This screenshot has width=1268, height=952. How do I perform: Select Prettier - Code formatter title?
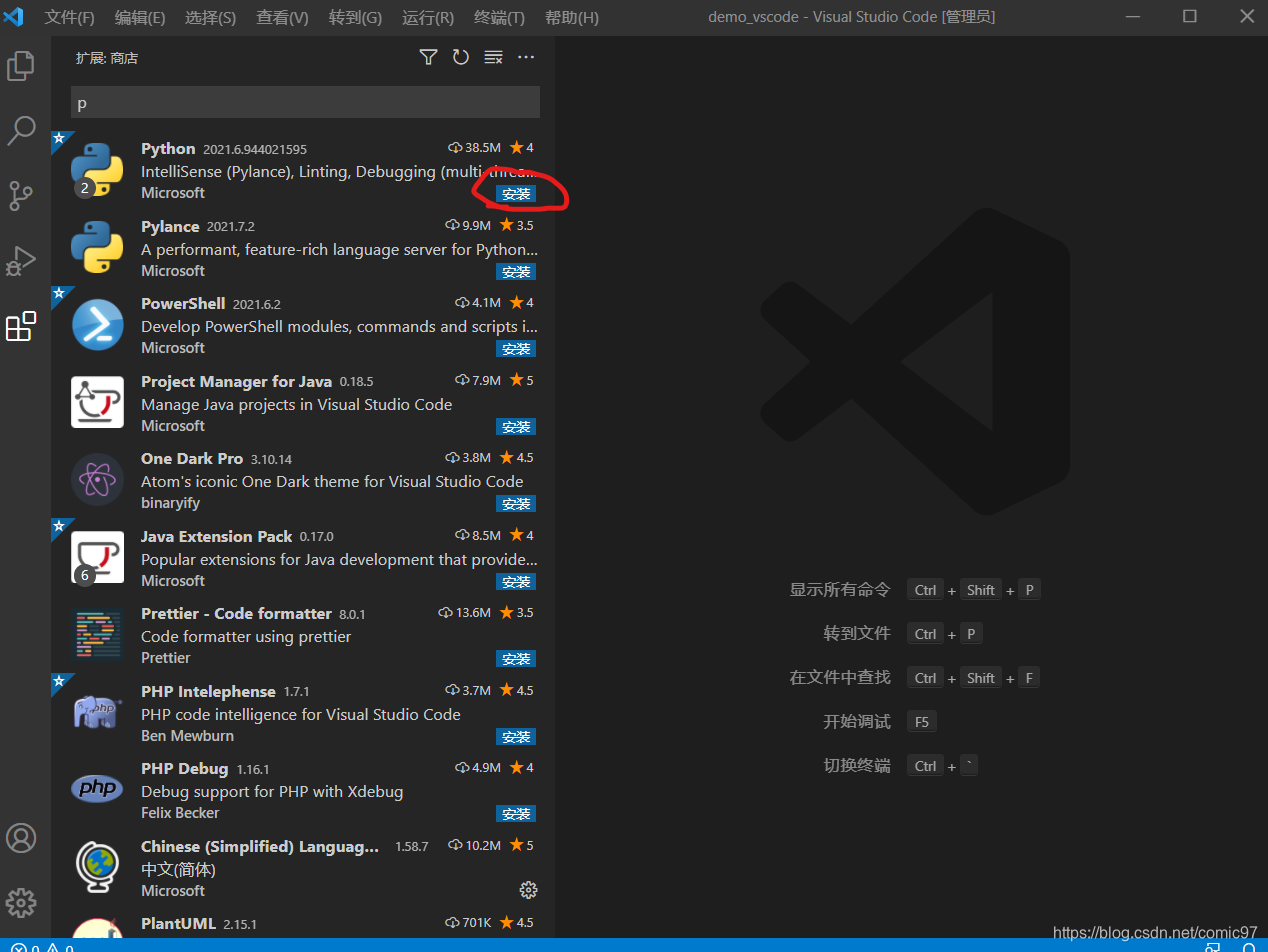[x=236, y=613]
